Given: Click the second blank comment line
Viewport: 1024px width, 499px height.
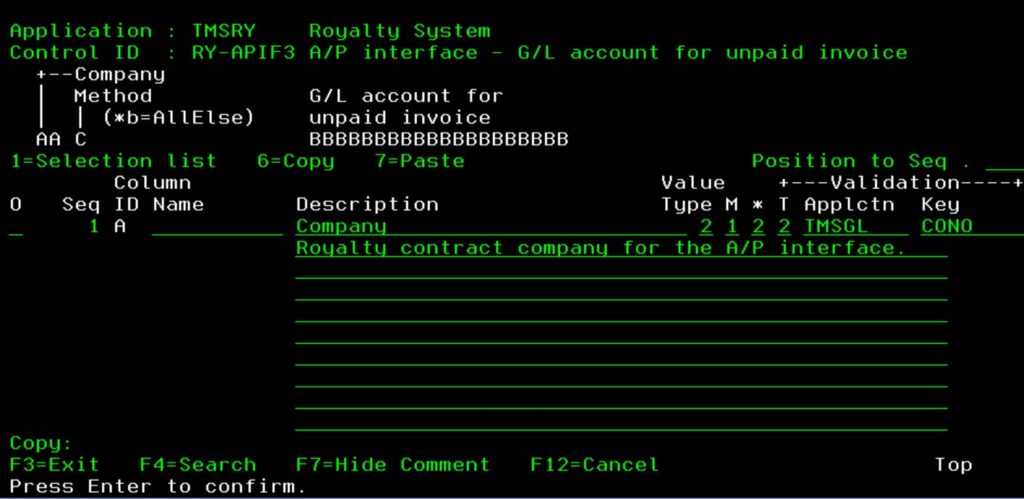Looking at the screenshot, I should (x=620, y=292).
